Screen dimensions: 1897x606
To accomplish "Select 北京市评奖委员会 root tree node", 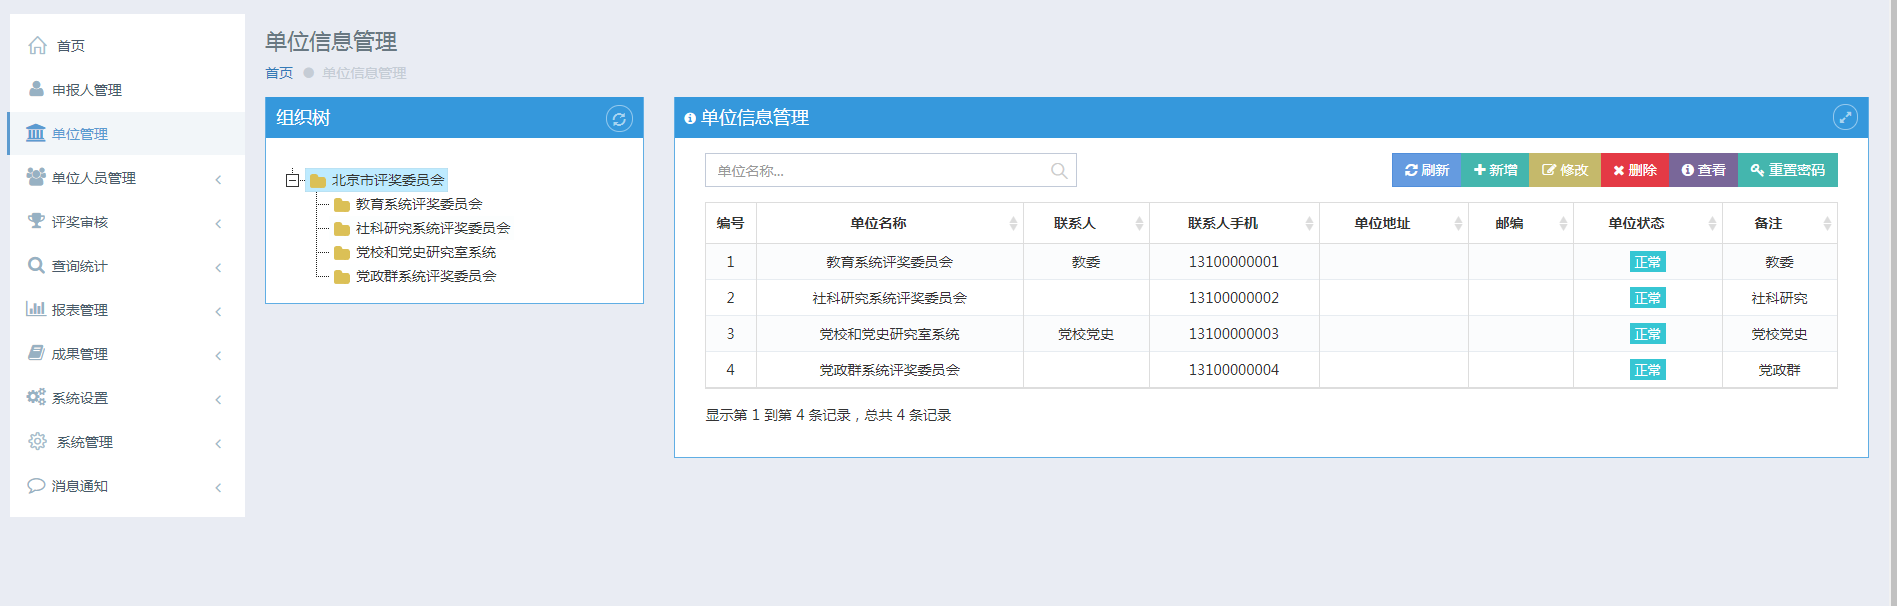I will pyautogui.click(x=388, y=180).
